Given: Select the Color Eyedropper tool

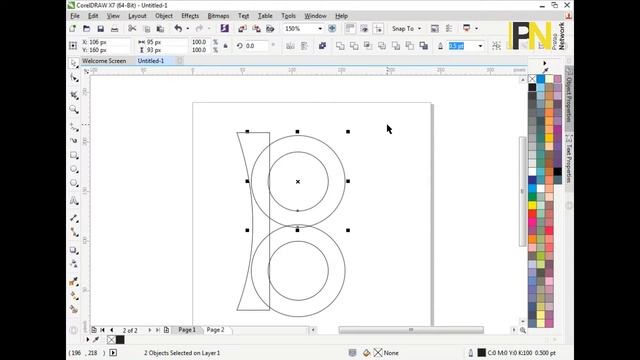Looking at the screenshot, I should click(x=74, y=282).
